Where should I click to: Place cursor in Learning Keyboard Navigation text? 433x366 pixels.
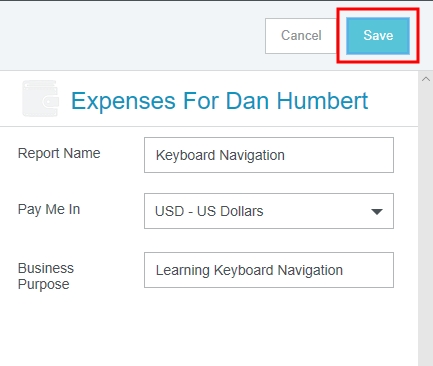tap(249, 270)
